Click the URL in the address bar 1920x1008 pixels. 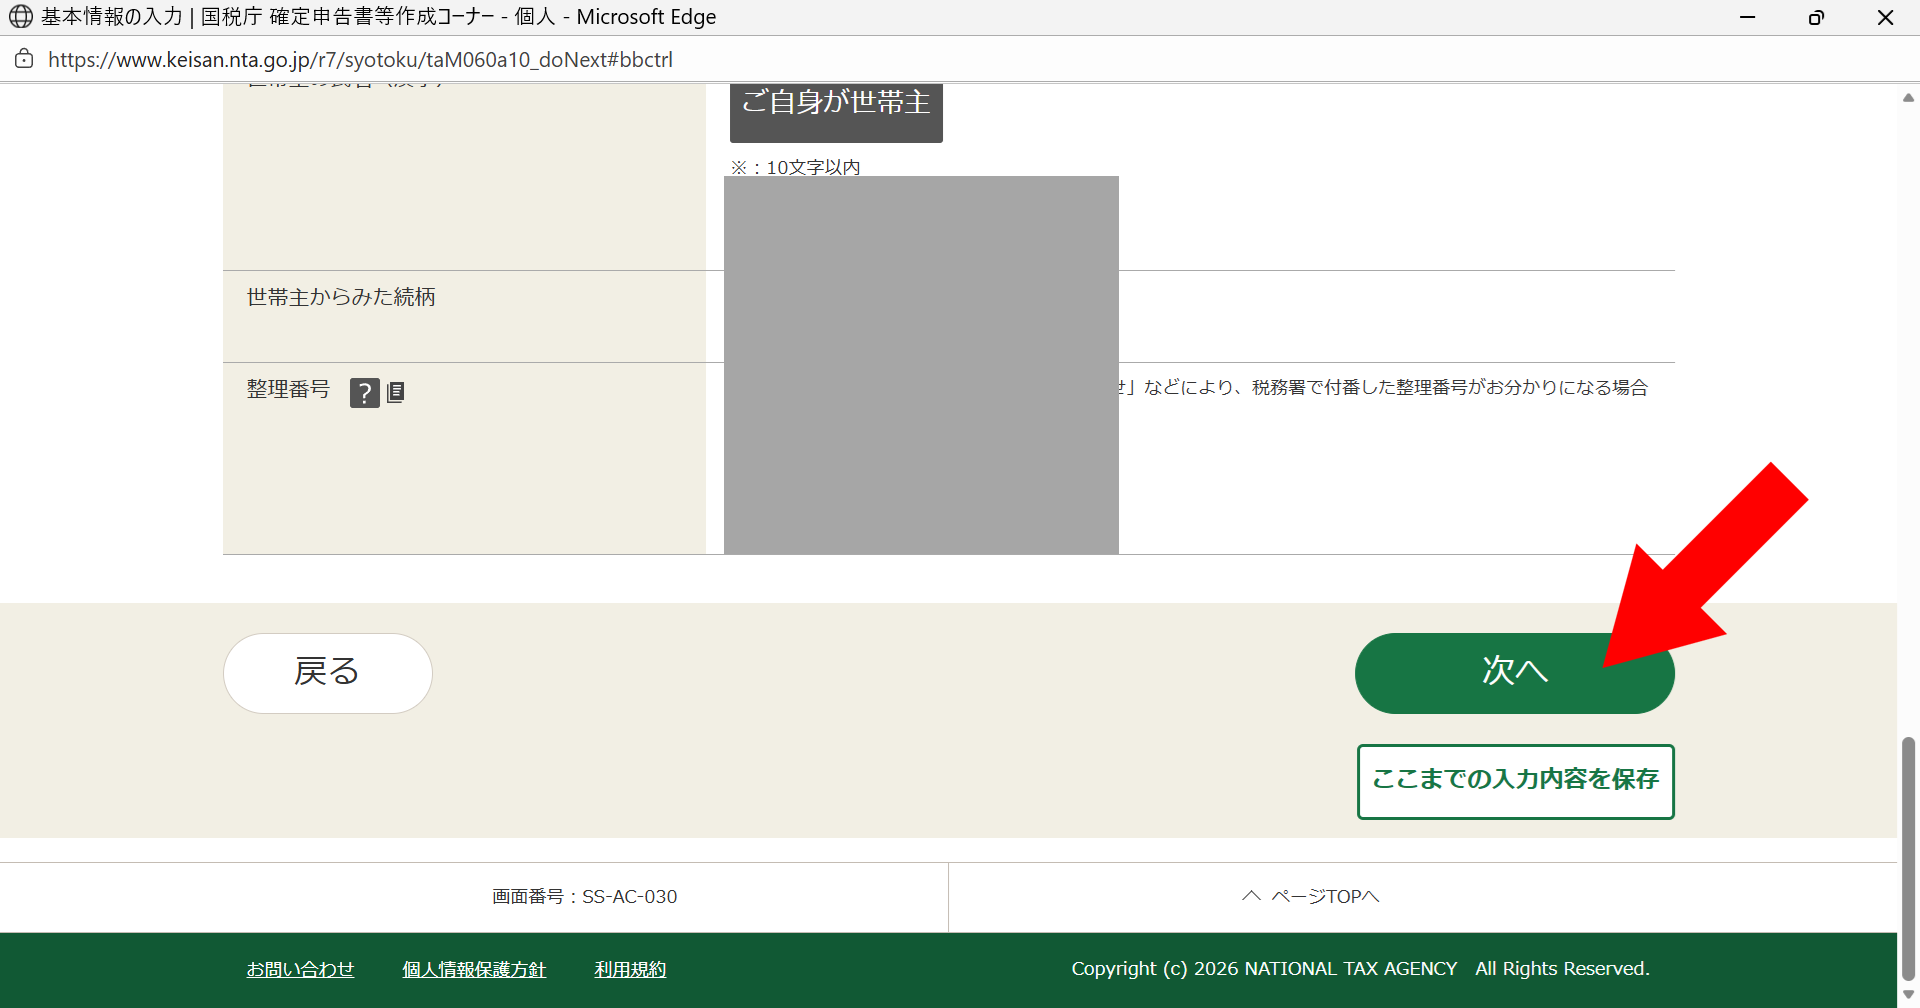tap(360, 60)
